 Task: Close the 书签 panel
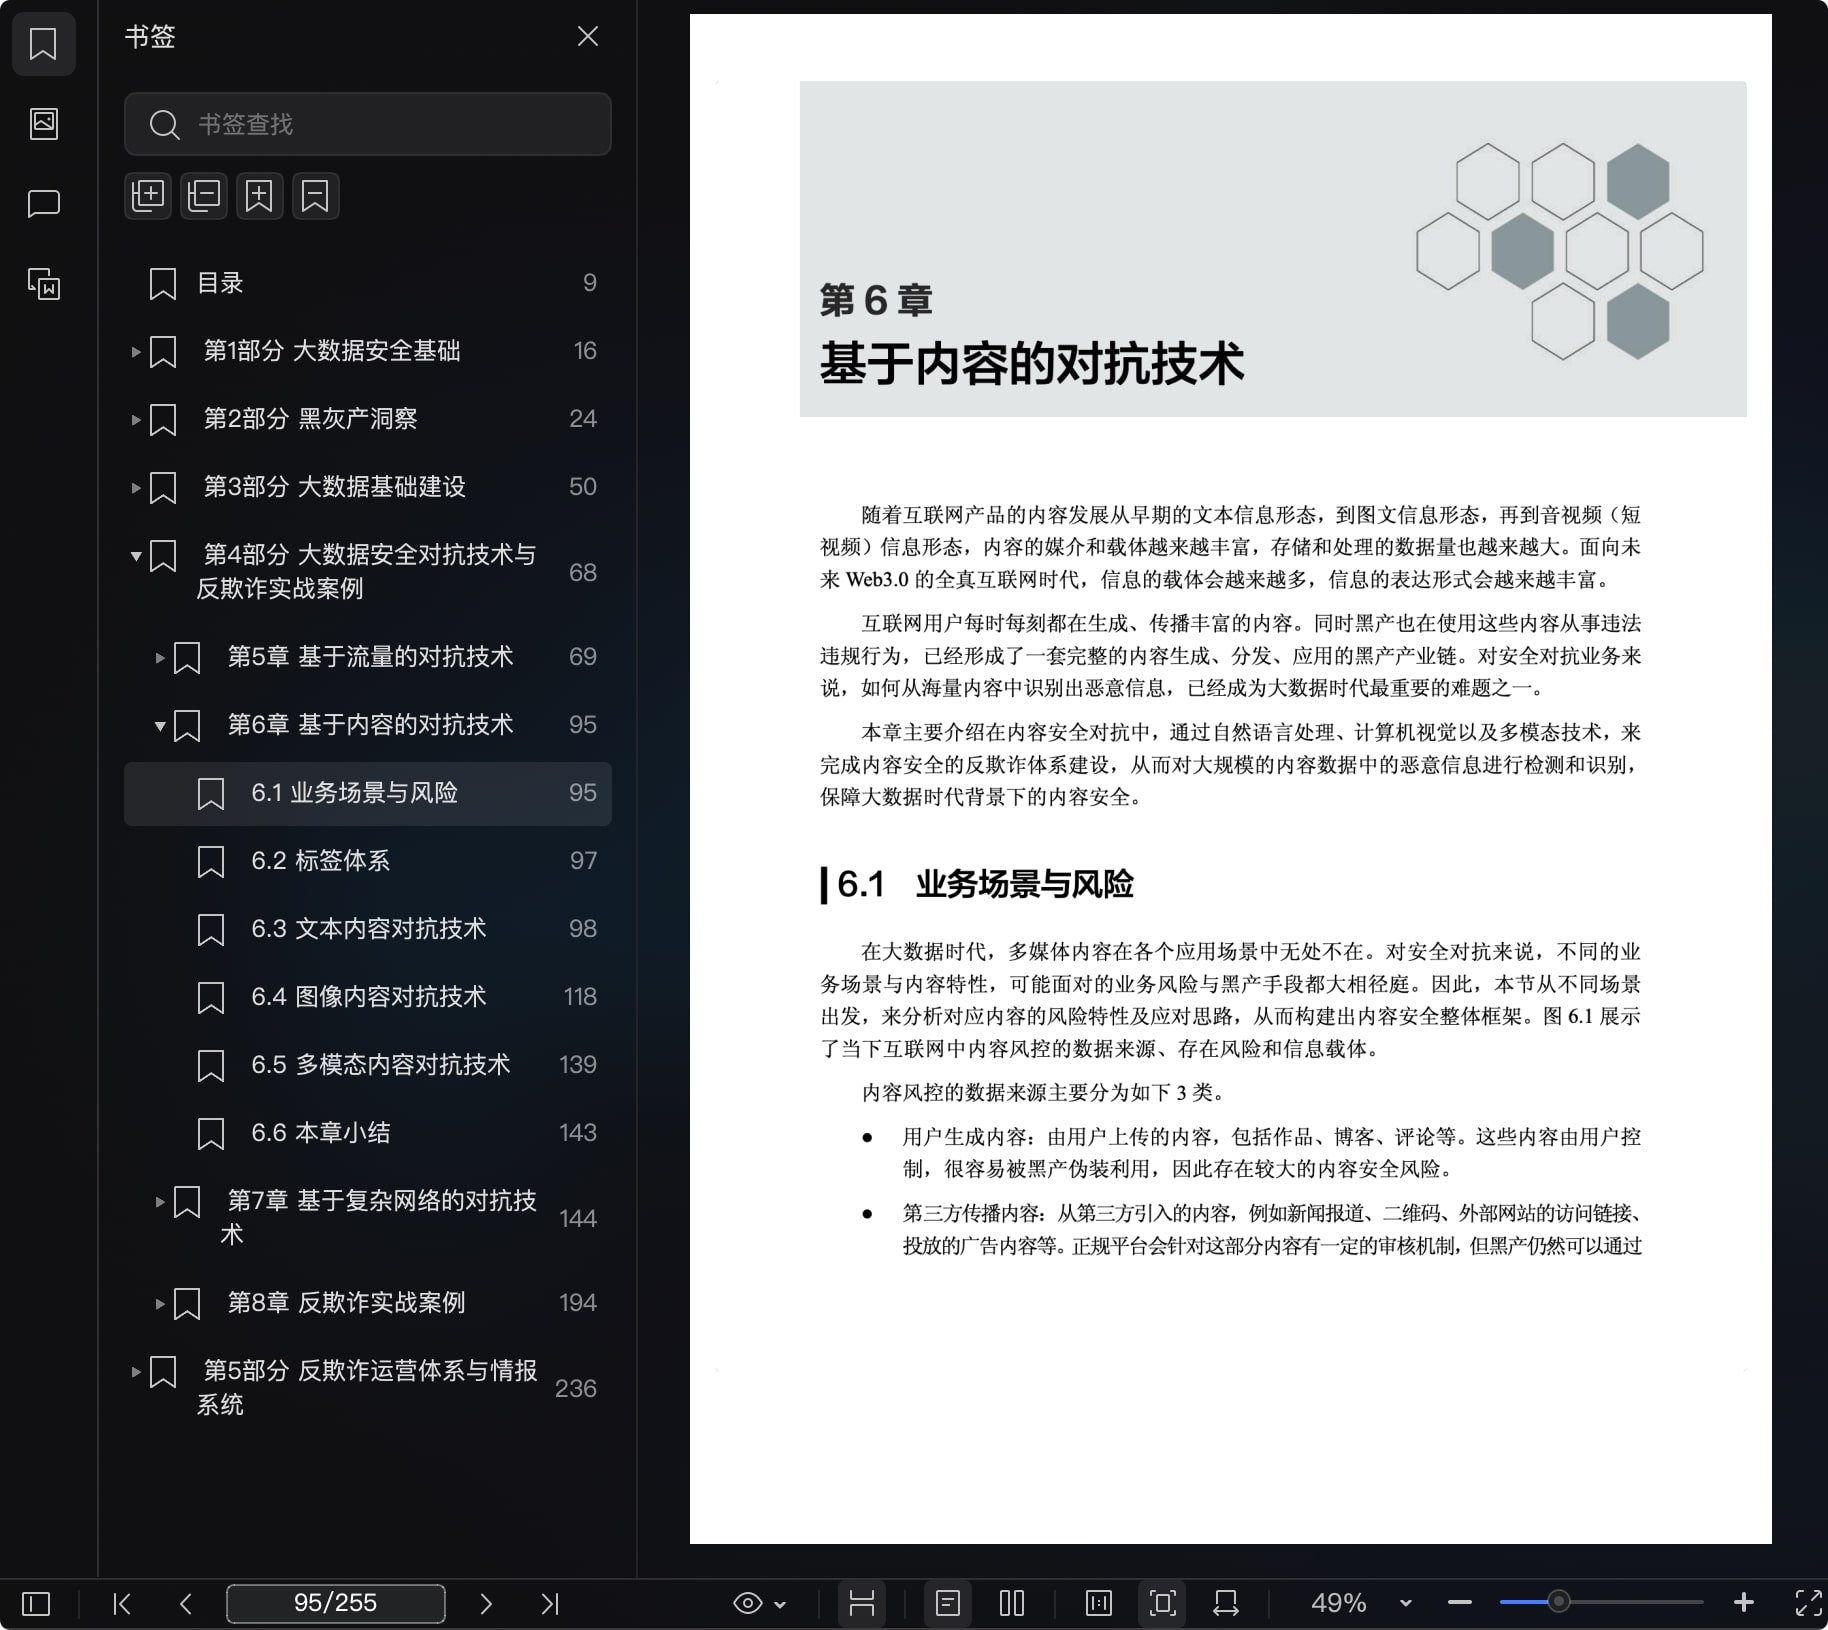pos(588,37)
